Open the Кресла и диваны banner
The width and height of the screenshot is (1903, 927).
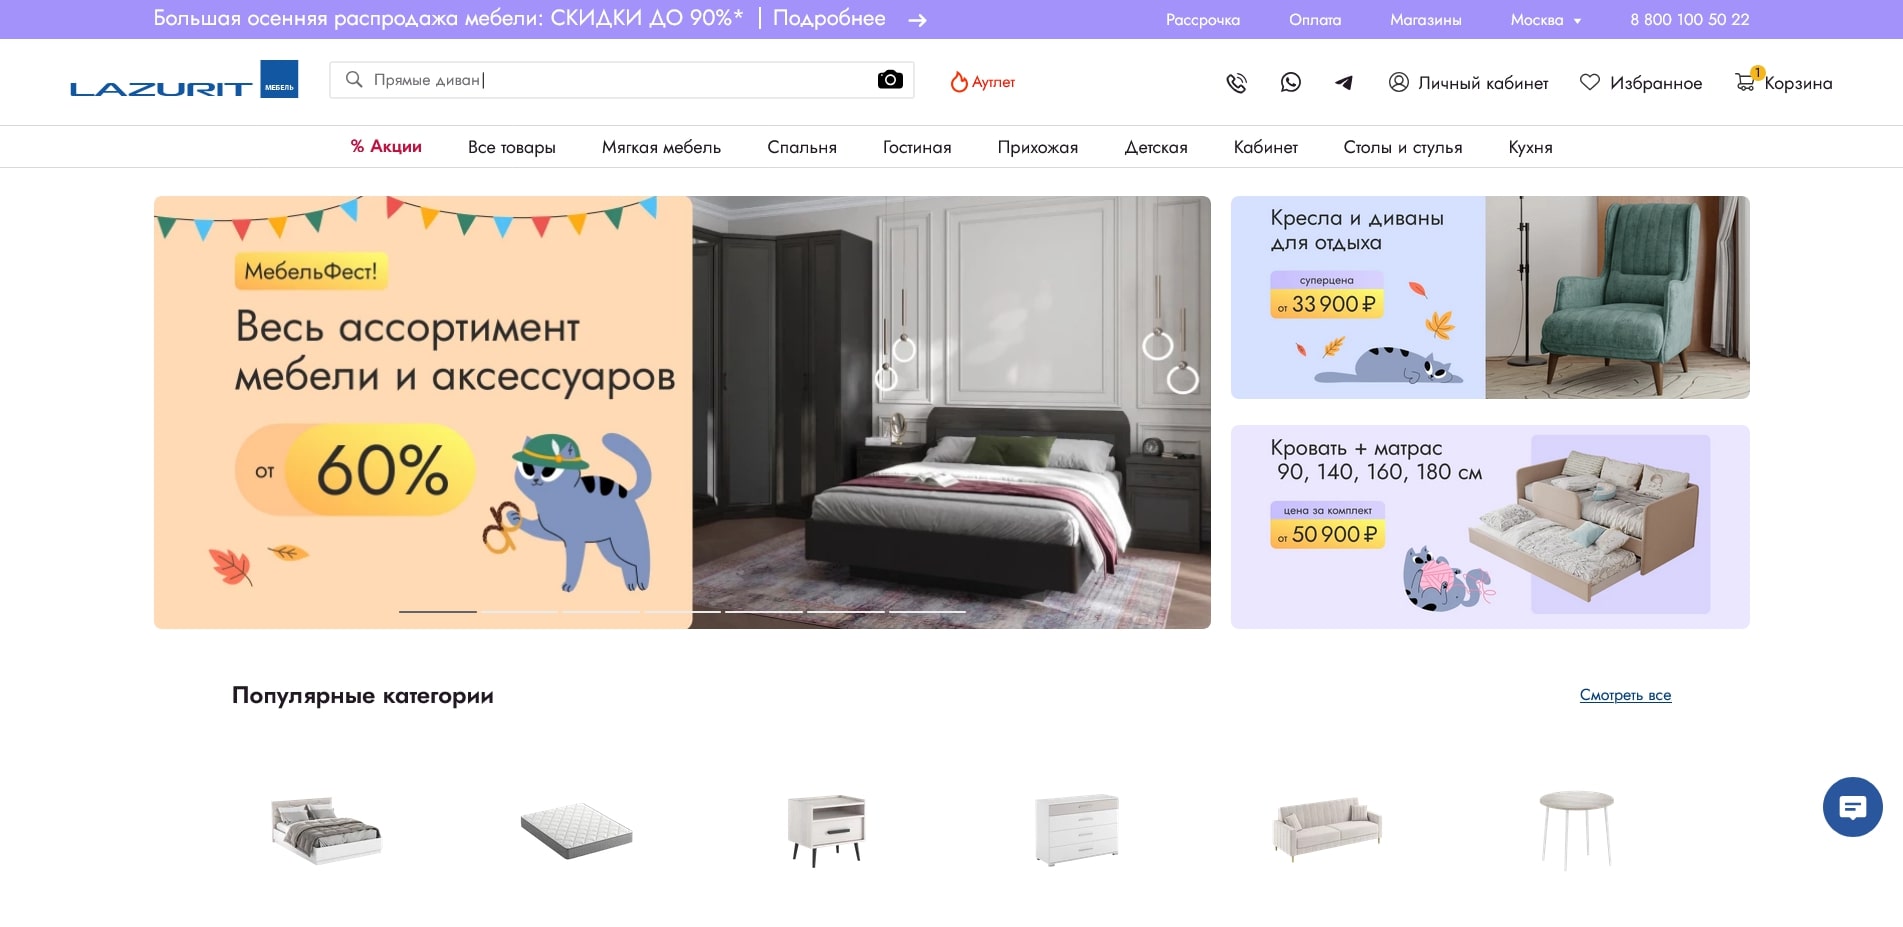pyautogui.click(x=1489, y=297)
